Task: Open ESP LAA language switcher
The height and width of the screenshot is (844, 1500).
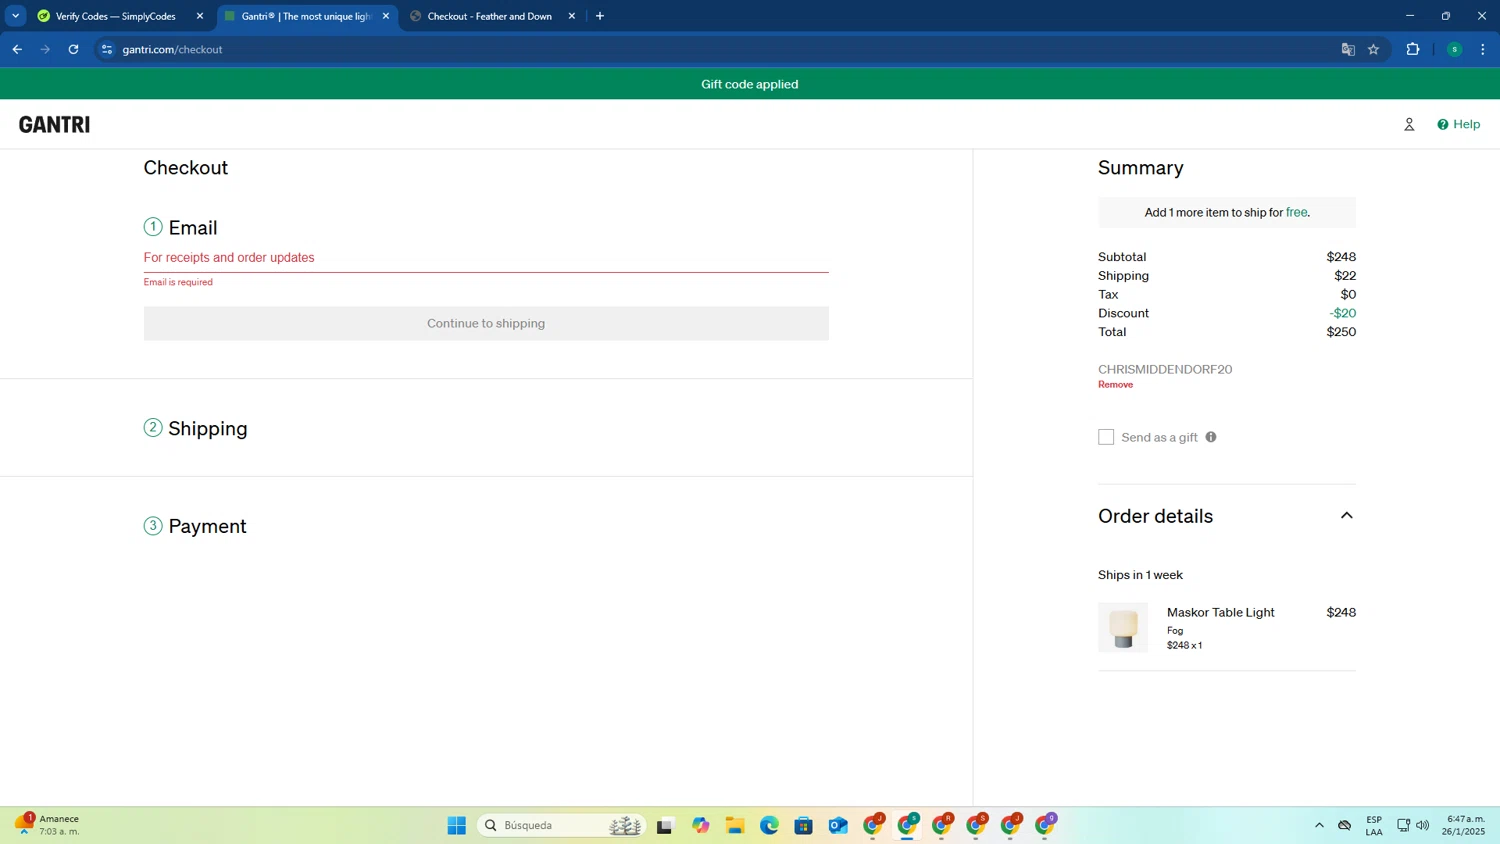Action: coord(1374,825)
